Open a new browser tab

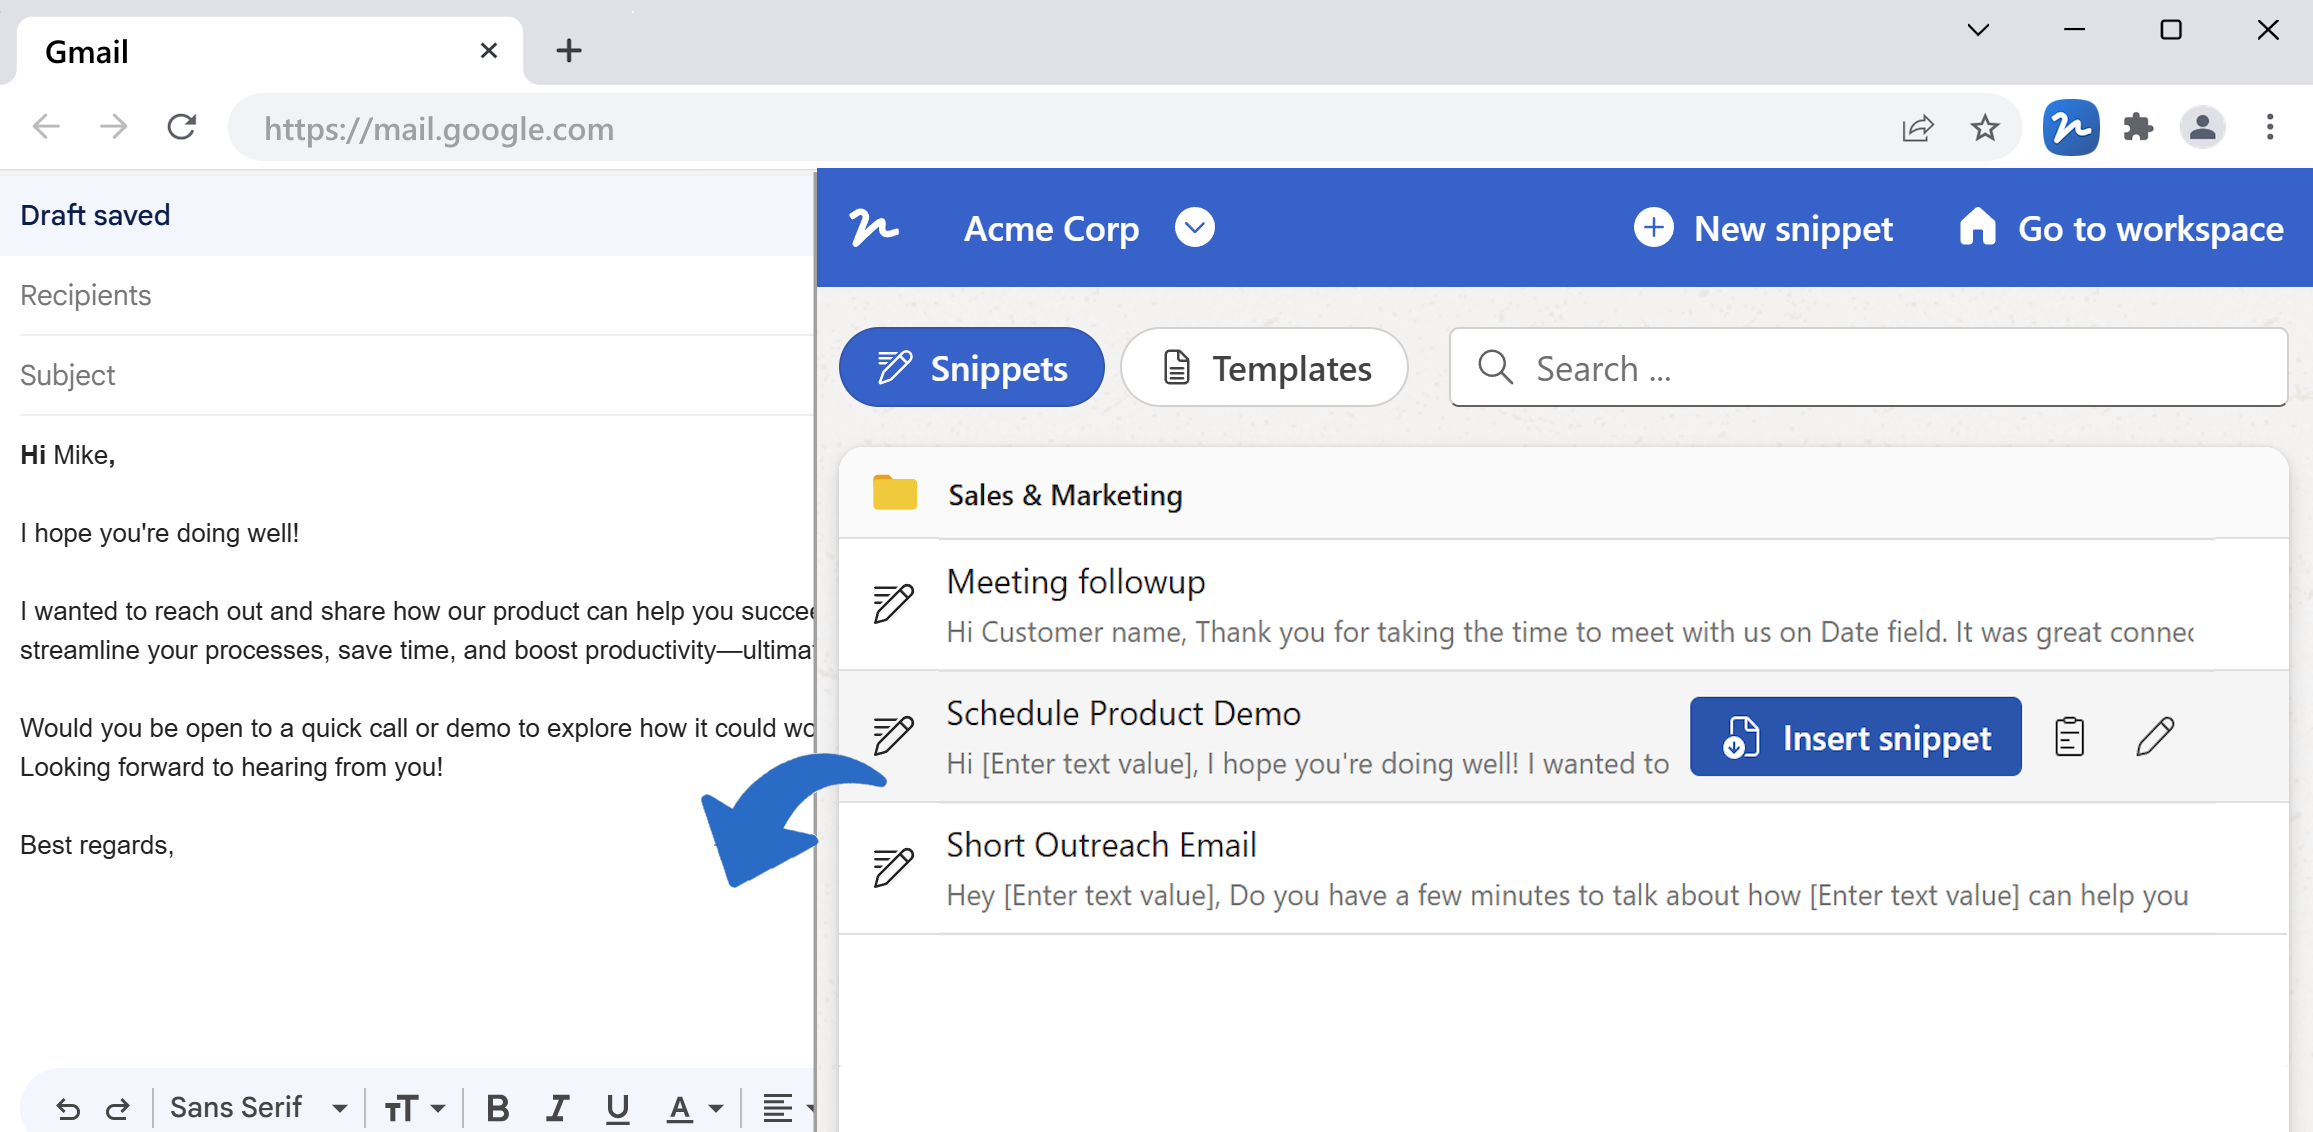(x=568, y=51)
